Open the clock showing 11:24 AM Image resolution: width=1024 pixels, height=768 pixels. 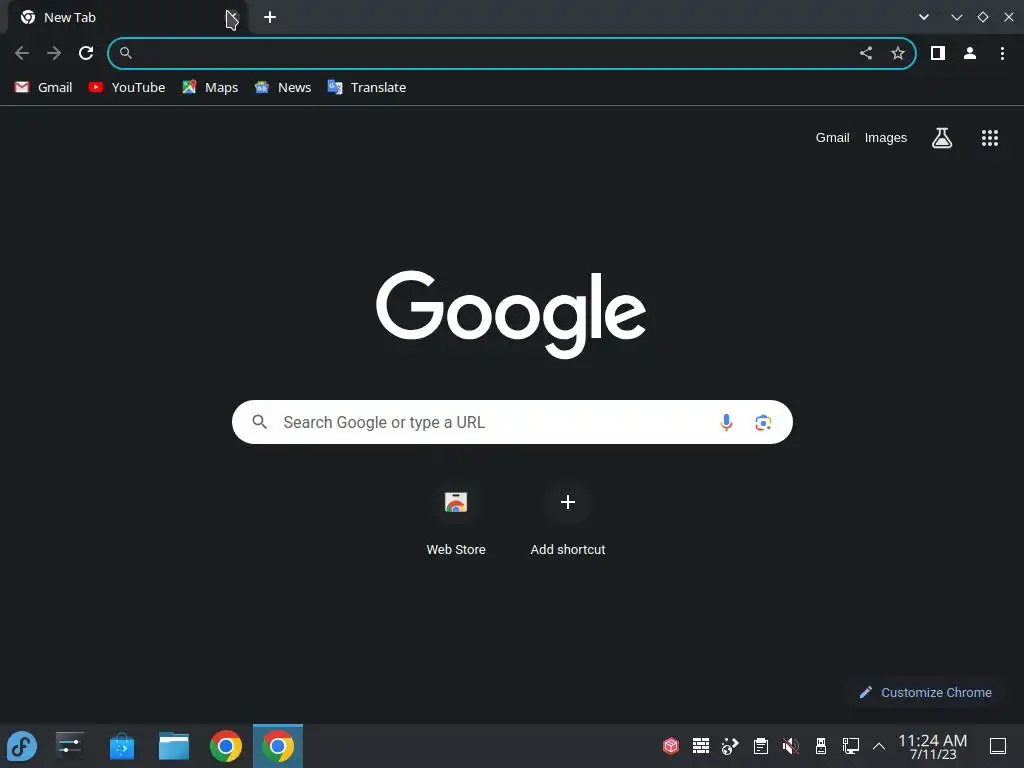(933, 746)
